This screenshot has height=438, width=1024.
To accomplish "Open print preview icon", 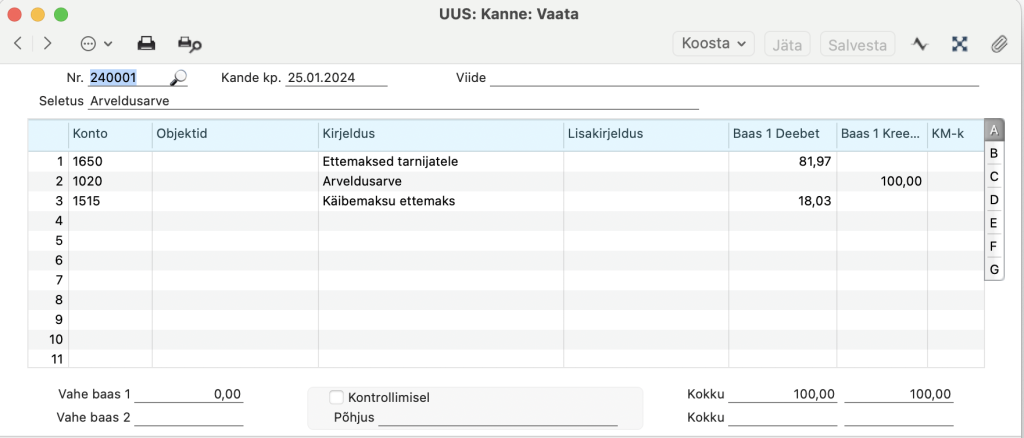I will (189, 44).
